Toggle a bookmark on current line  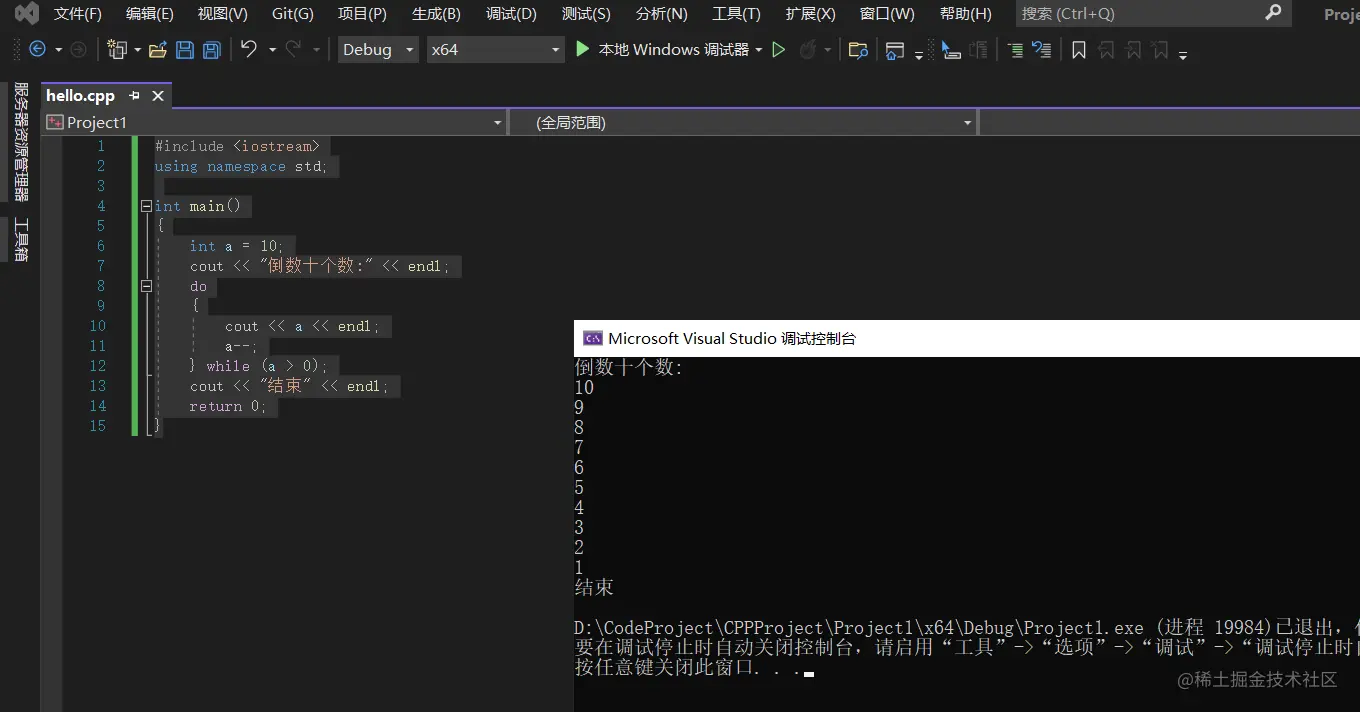1079,49
